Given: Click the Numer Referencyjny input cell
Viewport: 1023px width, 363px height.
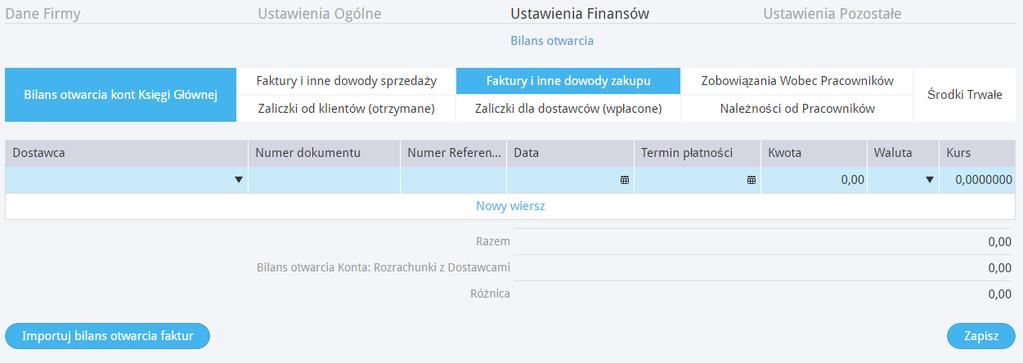Looking at the screenshot, I should (453, 180).
